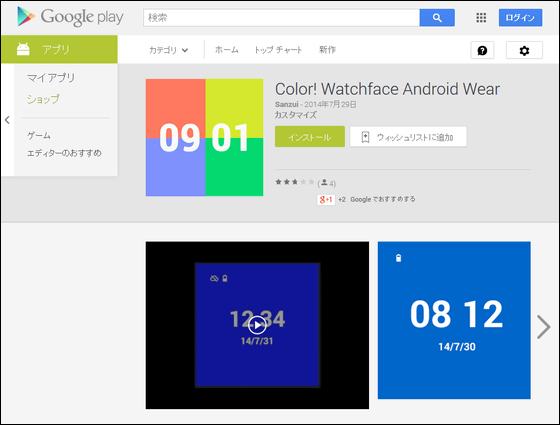Expand the カテゴリ dropdown
This screenshot has height=425, width=560.
click(x=168, y=50)
